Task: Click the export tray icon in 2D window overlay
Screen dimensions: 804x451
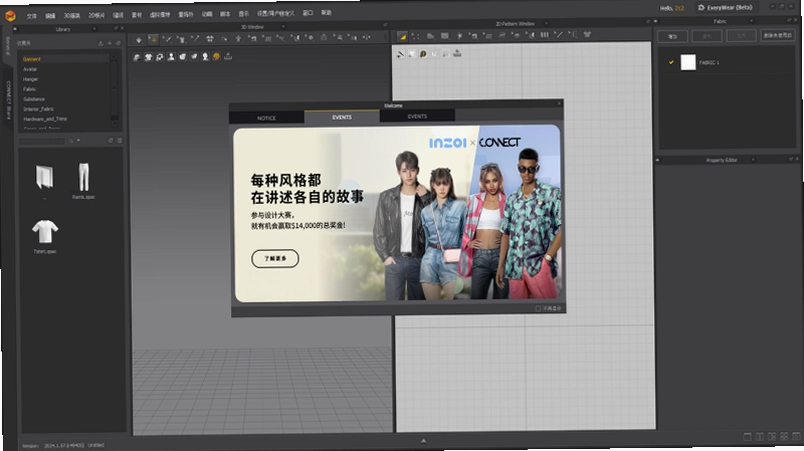Action: (x=457, y=53)
